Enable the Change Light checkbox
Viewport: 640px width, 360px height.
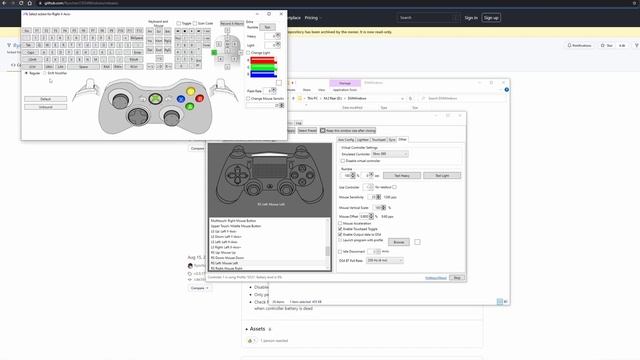[248, 53]
